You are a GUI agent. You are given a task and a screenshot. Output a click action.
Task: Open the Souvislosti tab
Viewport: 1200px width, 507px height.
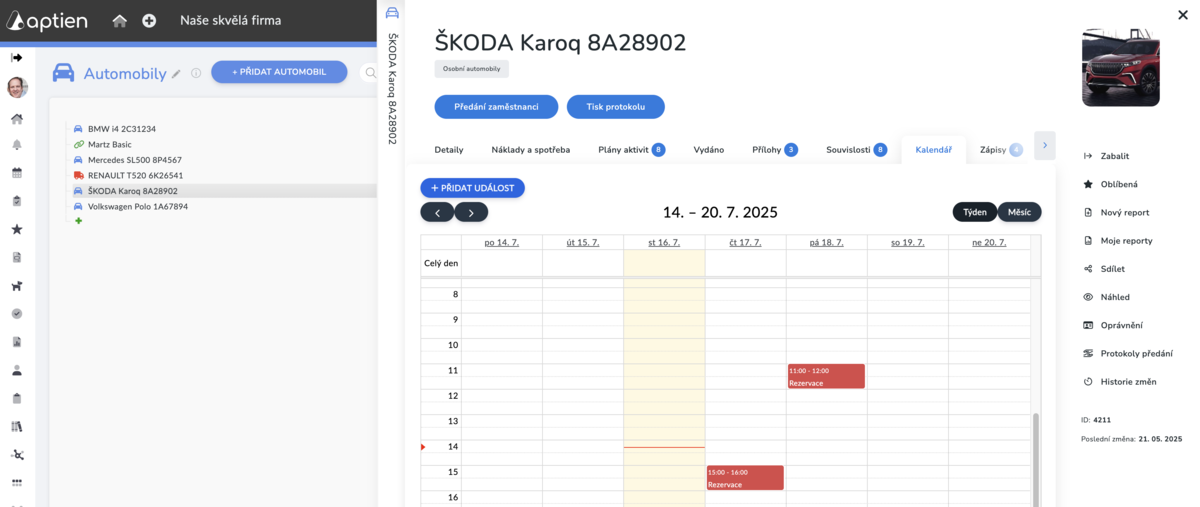pos(856,150)
